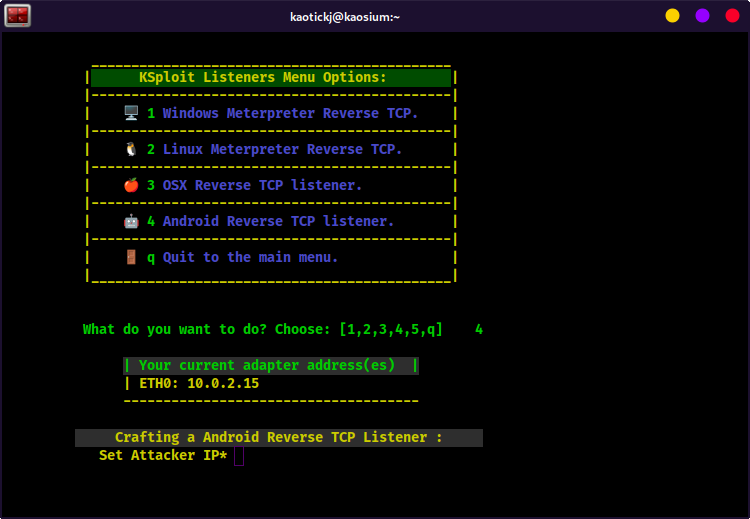750x519 pixels.
Task: Select 'Quit to the main menu.' text
Action: tap(250, 257)
